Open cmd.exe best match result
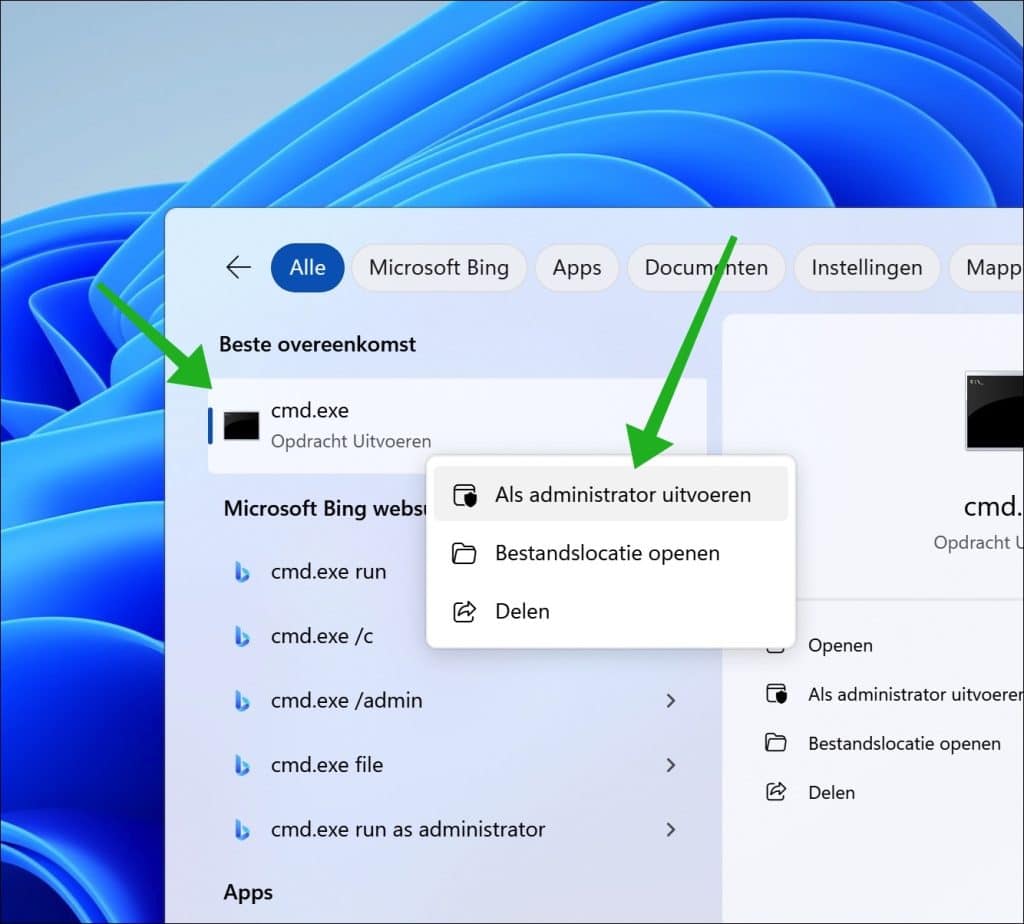 457,425
